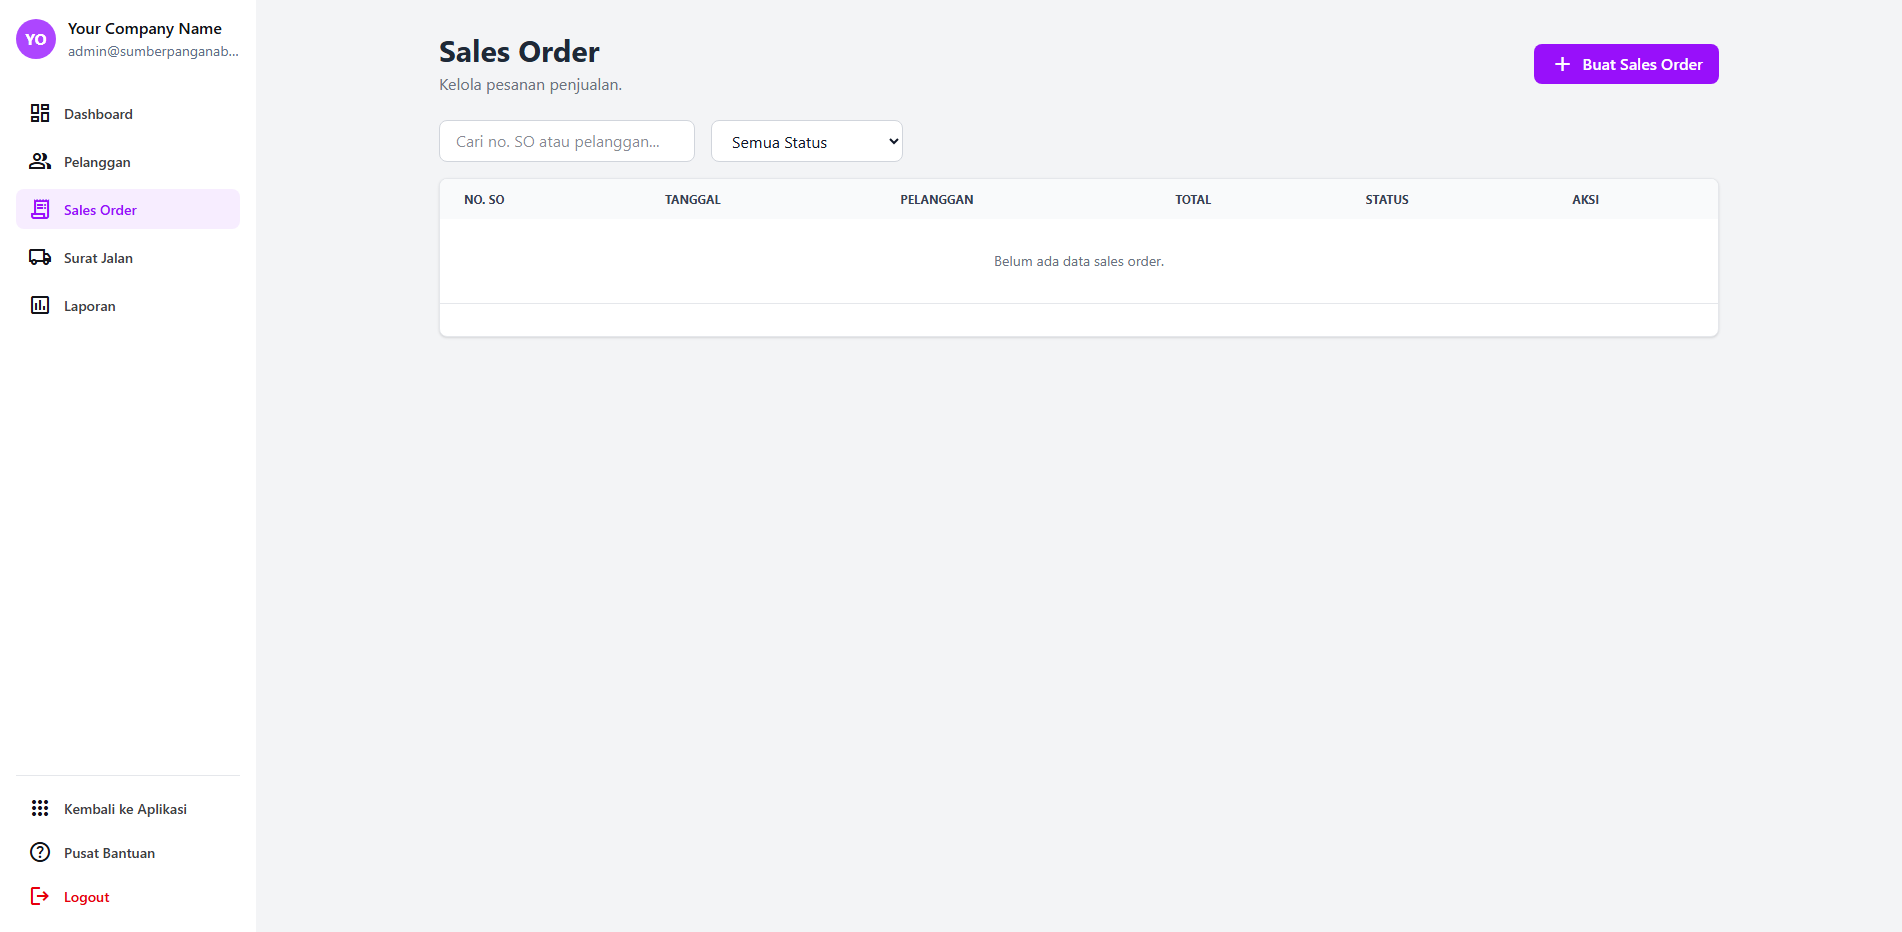Click the STATUS column header
Image resolution: width=1902 pixels, height=932 pixels.
coord(1386,199)
